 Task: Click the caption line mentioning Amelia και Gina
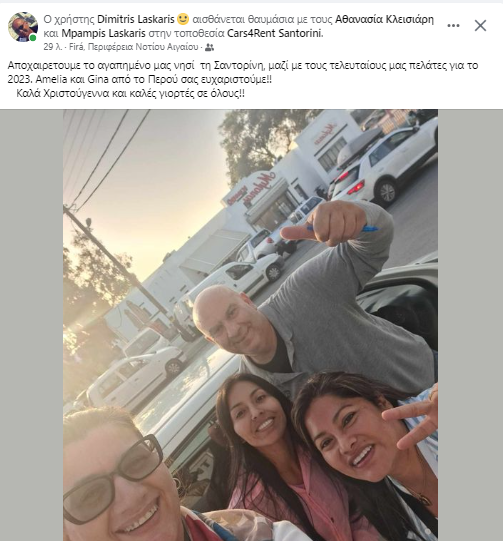click(x=140, y=79)
